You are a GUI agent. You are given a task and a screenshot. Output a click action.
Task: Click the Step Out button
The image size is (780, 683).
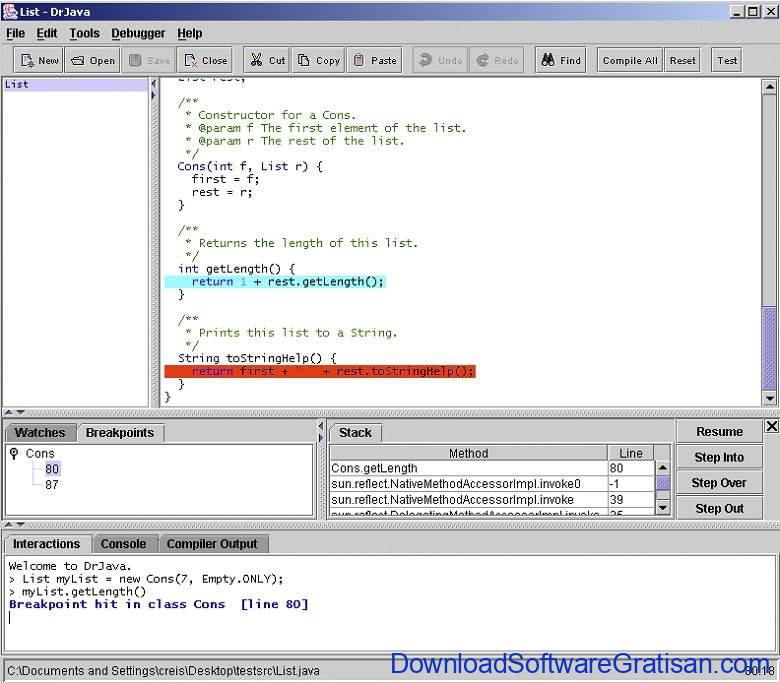[719, 508]
